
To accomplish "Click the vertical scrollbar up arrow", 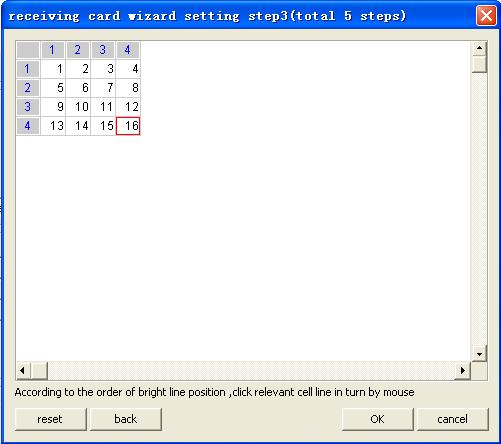I will point(479,48).
